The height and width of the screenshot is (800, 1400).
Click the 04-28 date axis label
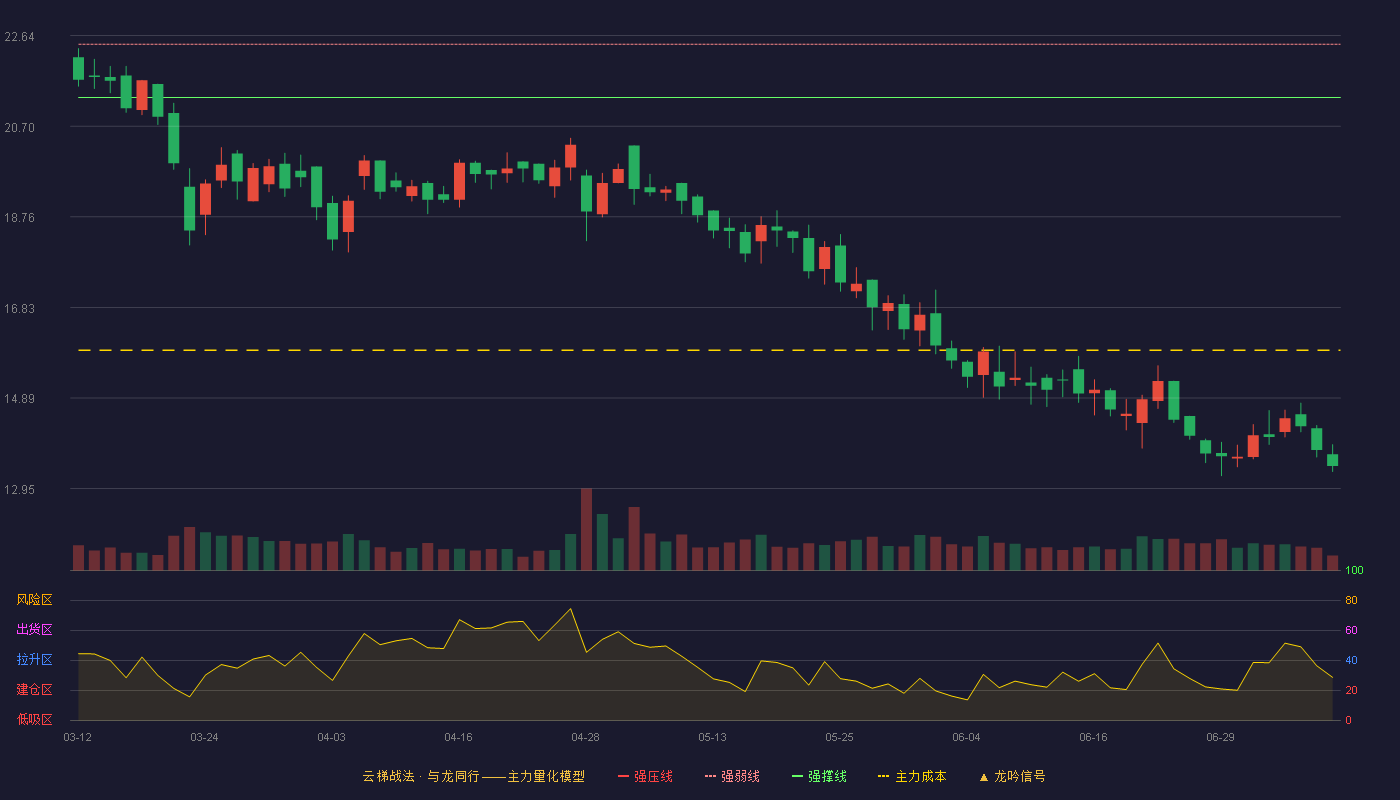tap(585, 737)
